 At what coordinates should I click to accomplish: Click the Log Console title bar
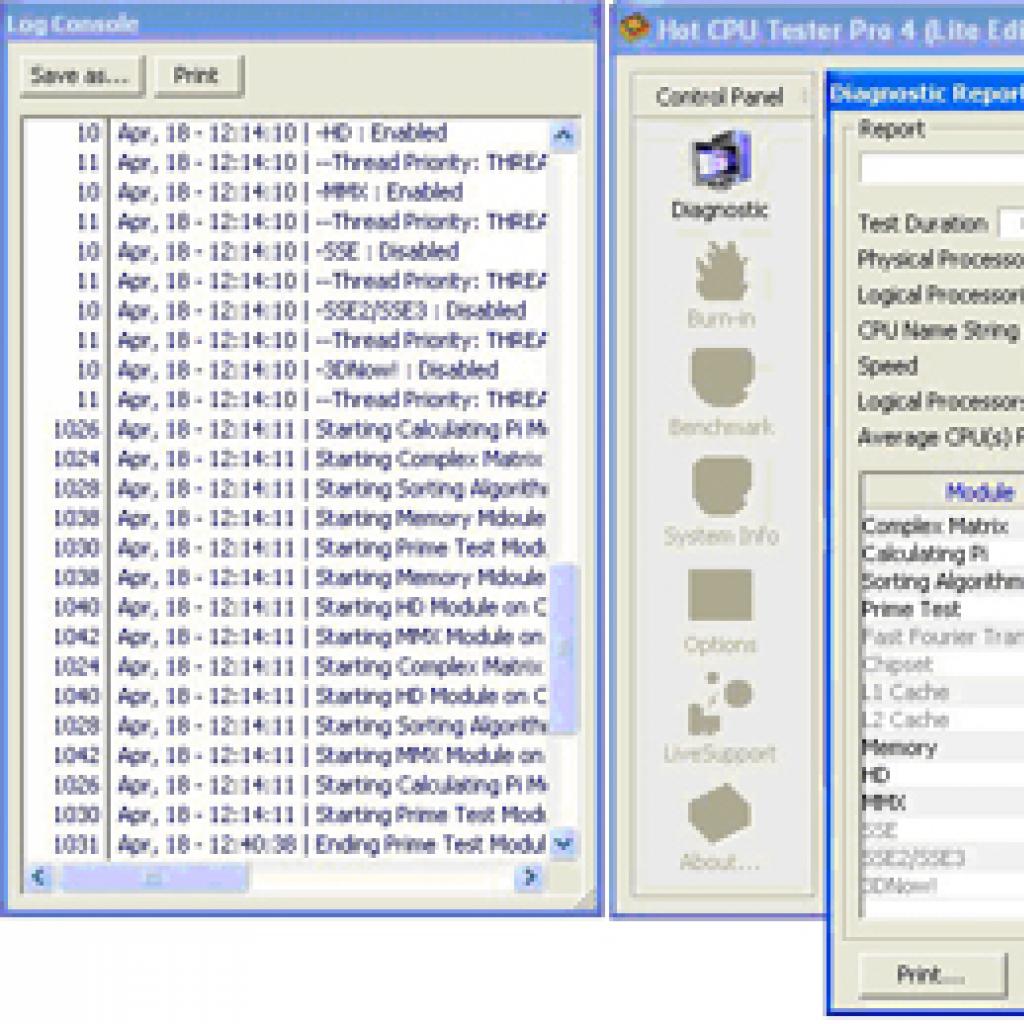point(300,24)
